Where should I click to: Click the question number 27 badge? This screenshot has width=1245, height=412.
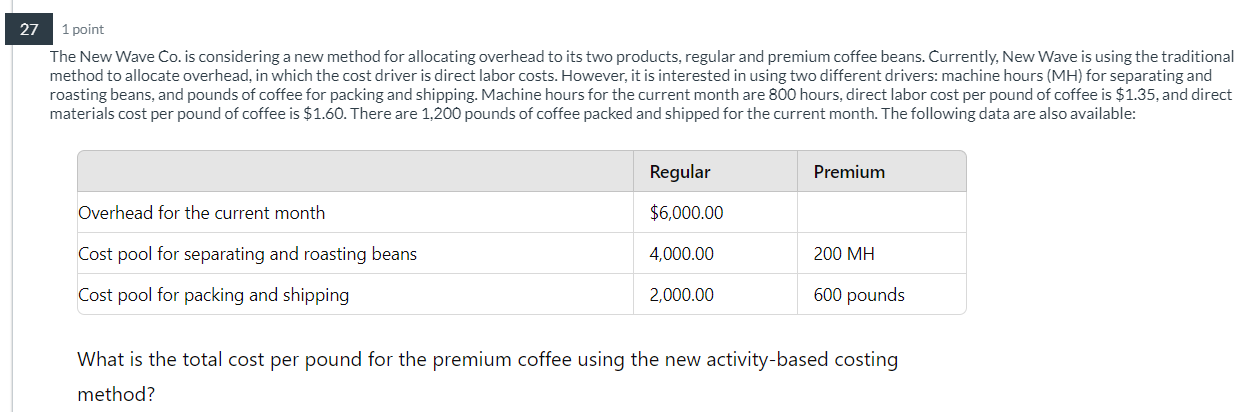tap(29, 30)
